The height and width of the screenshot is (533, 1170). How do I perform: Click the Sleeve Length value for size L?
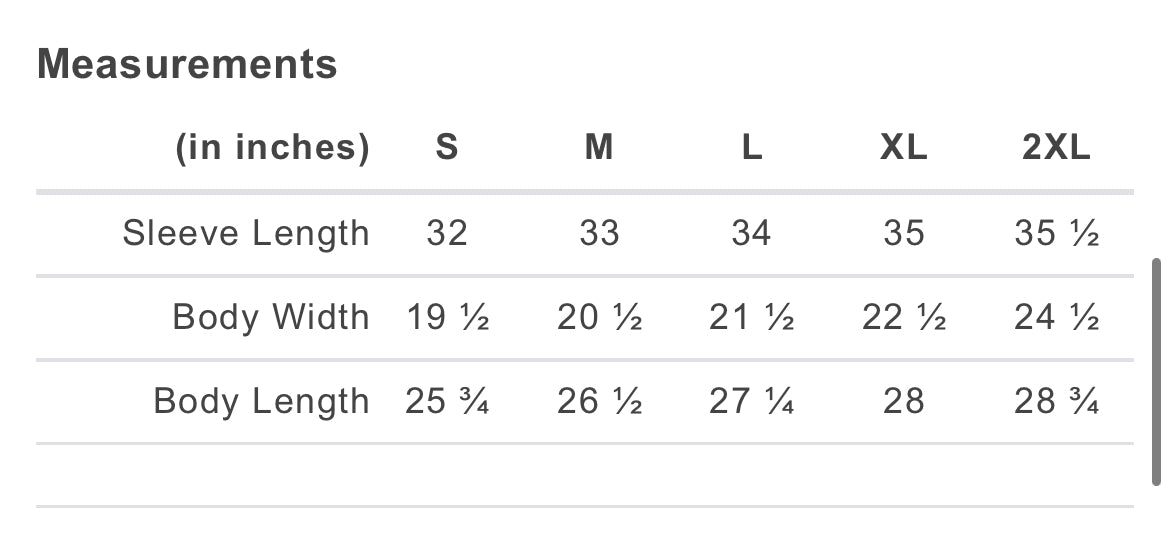(x=752, y=233)
